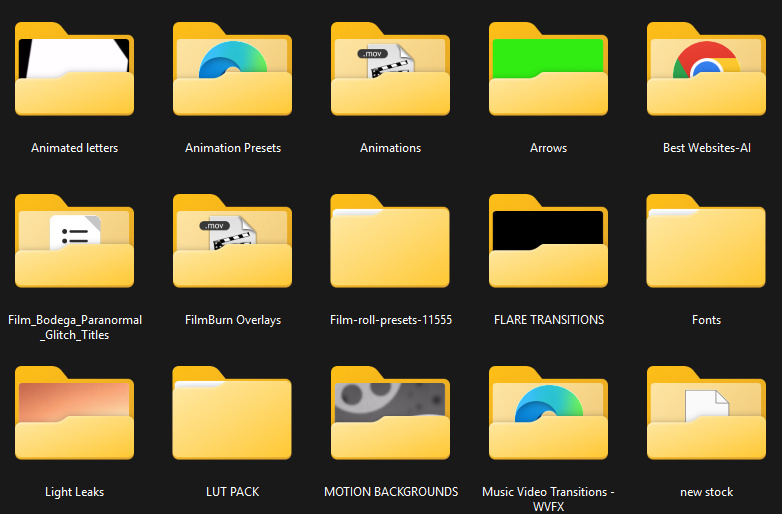
Task: Click the 'LUT PACK' name label
Action: [232, 492]
